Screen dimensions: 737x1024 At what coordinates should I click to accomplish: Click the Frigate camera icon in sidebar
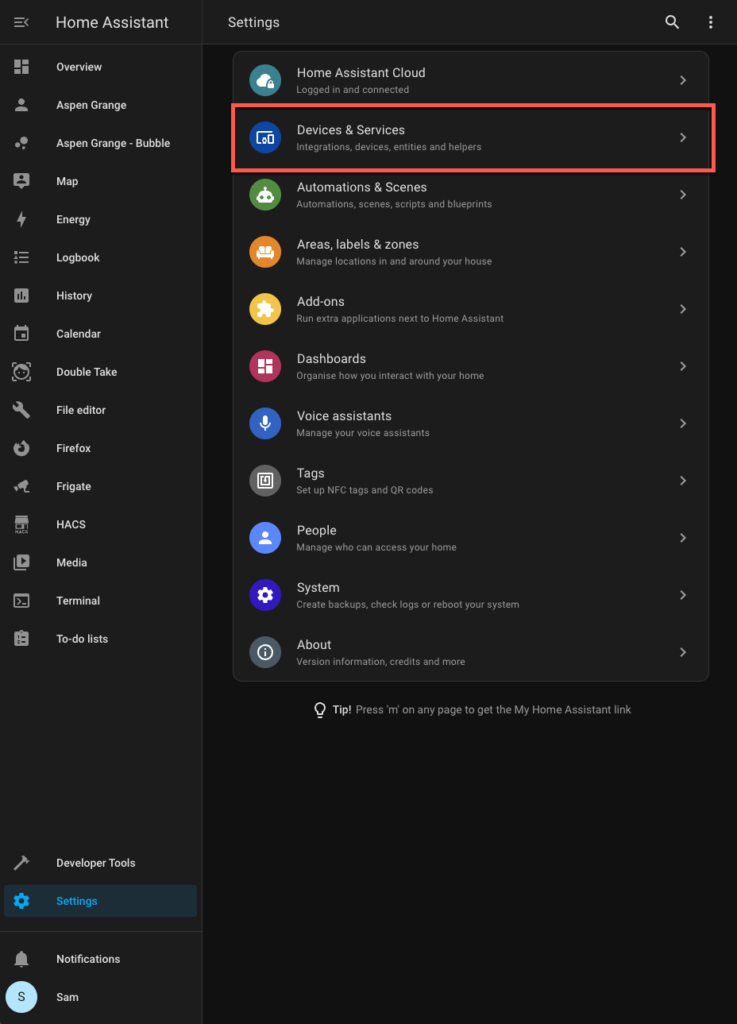point(21,486)
